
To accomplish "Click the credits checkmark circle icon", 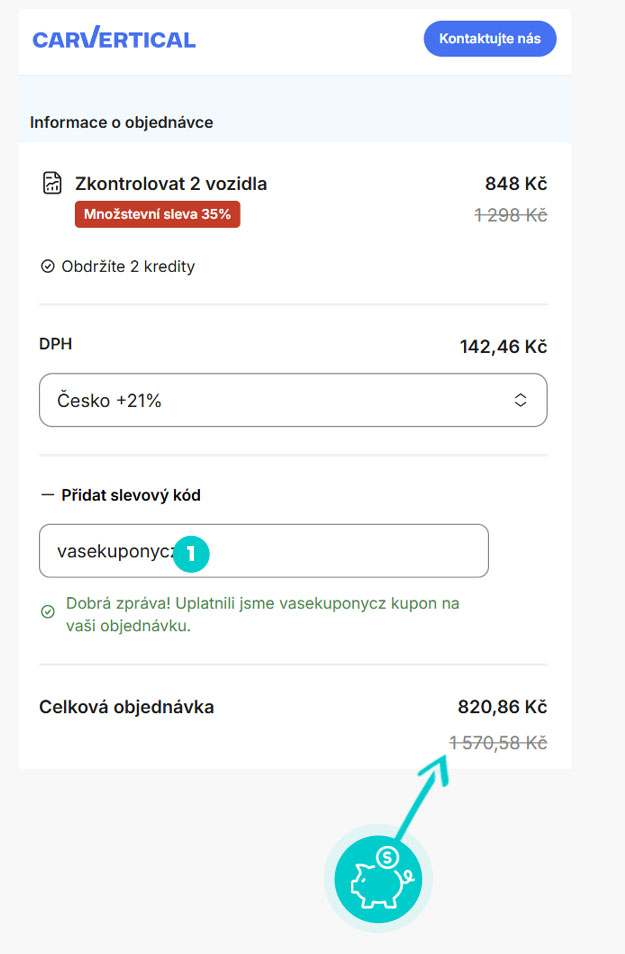I will click(x=47, y=267).
